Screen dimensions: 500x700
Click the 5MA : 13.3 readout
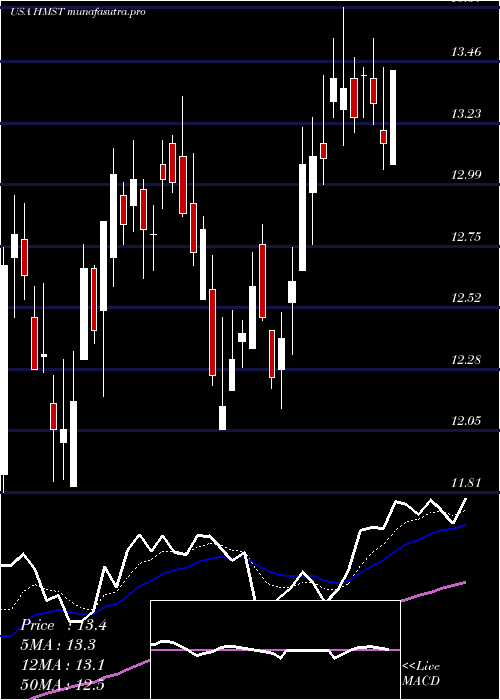58,645
